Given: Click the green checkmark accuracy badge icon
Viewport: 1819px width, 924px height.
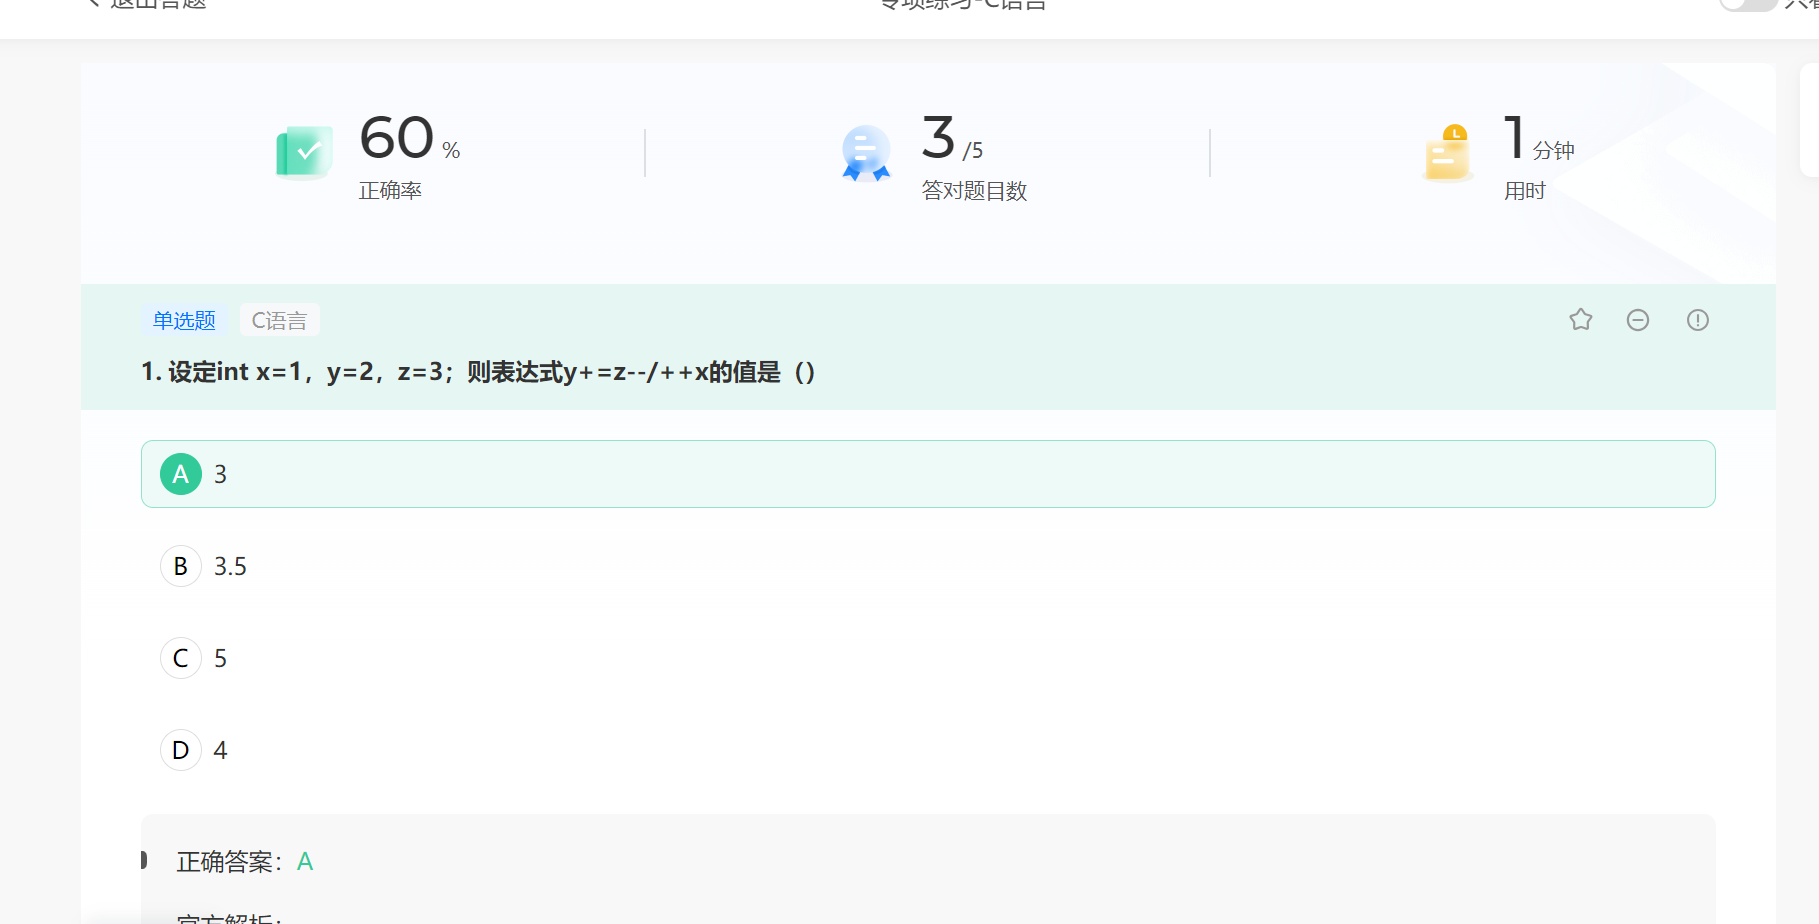Looking at the screenshot, I should coord(303,151).
